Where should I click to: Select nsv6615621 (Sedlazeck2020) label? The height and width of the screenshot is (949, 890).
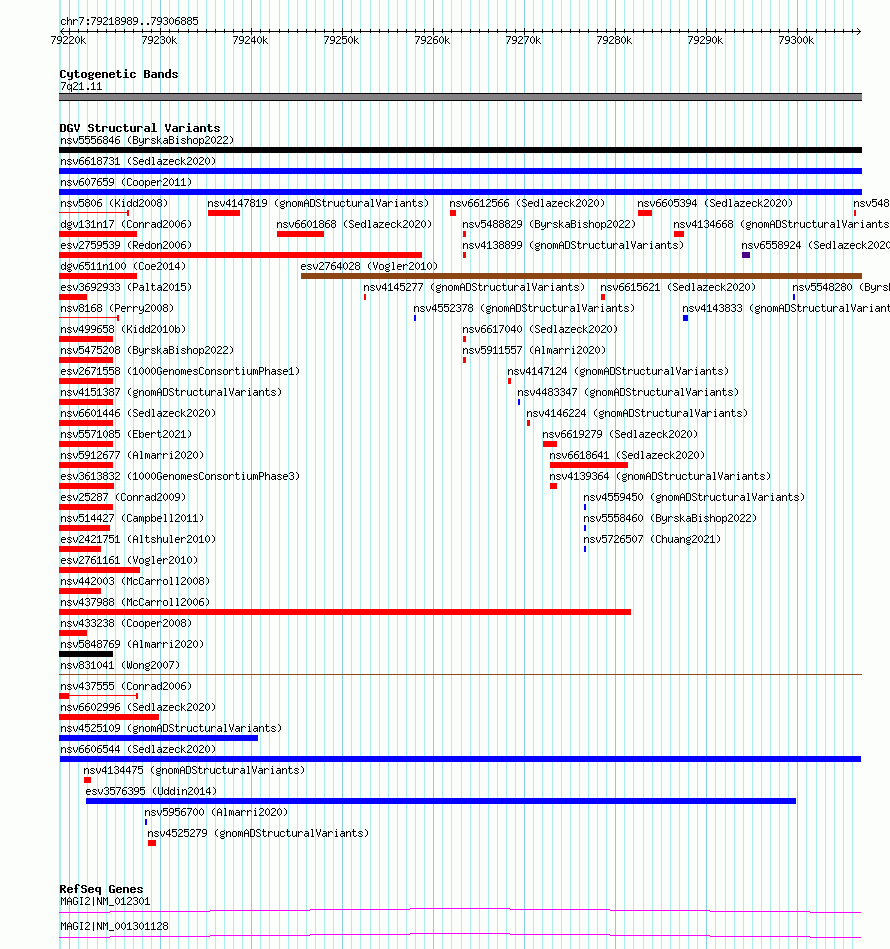pos(678,287)
